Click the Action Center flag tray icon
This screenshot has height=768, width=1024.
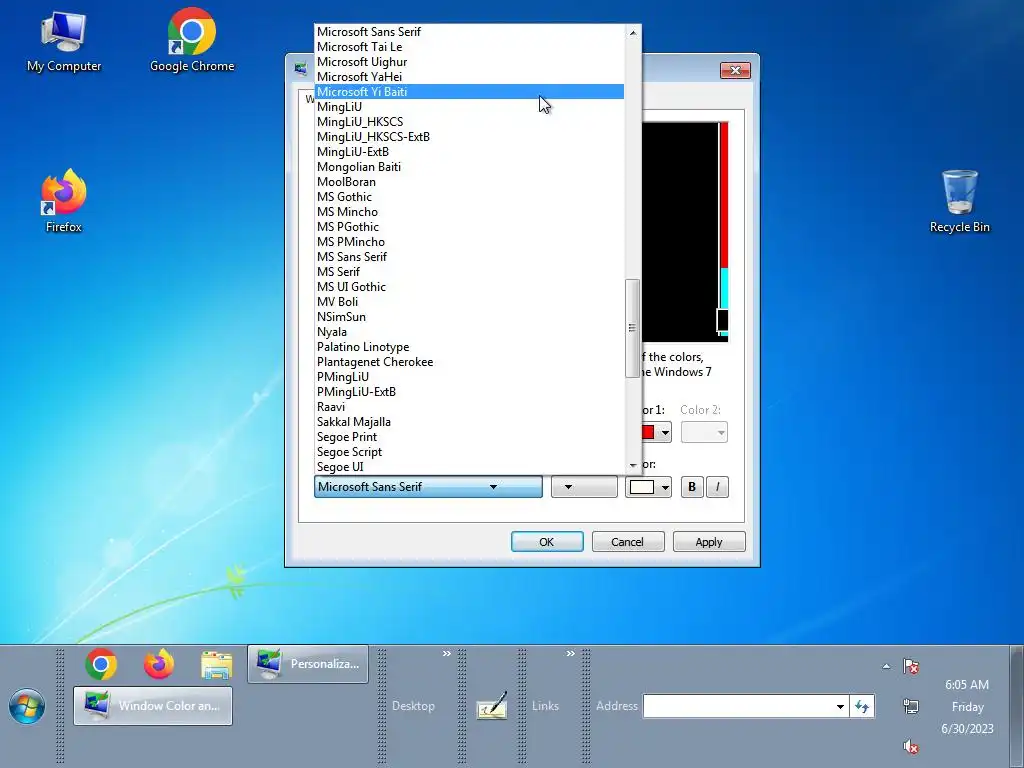click(x=911, y=666)
